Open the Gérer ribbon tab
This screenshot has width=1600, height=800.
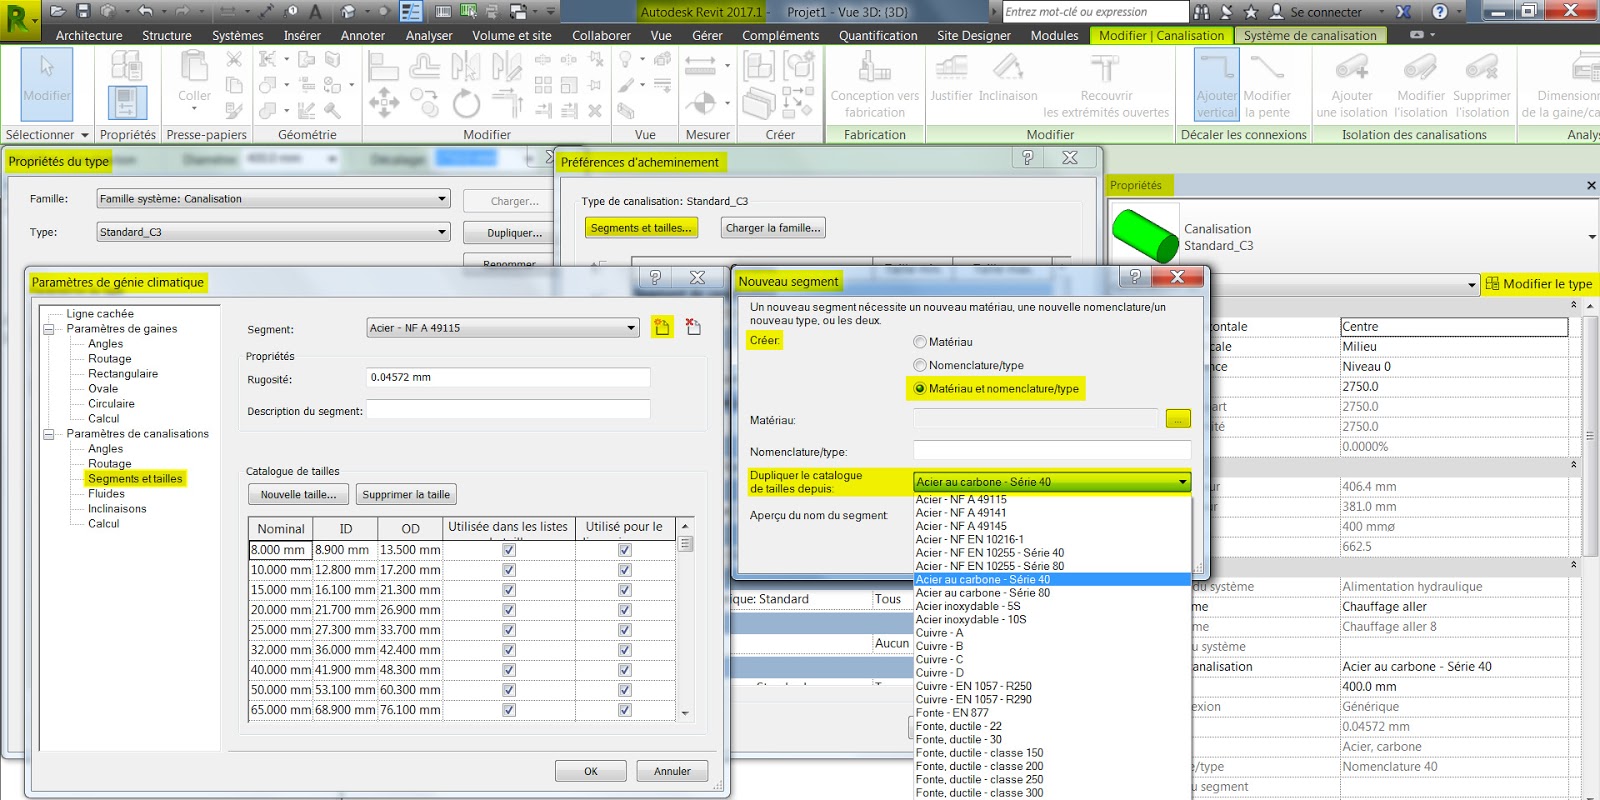(707, 35)
